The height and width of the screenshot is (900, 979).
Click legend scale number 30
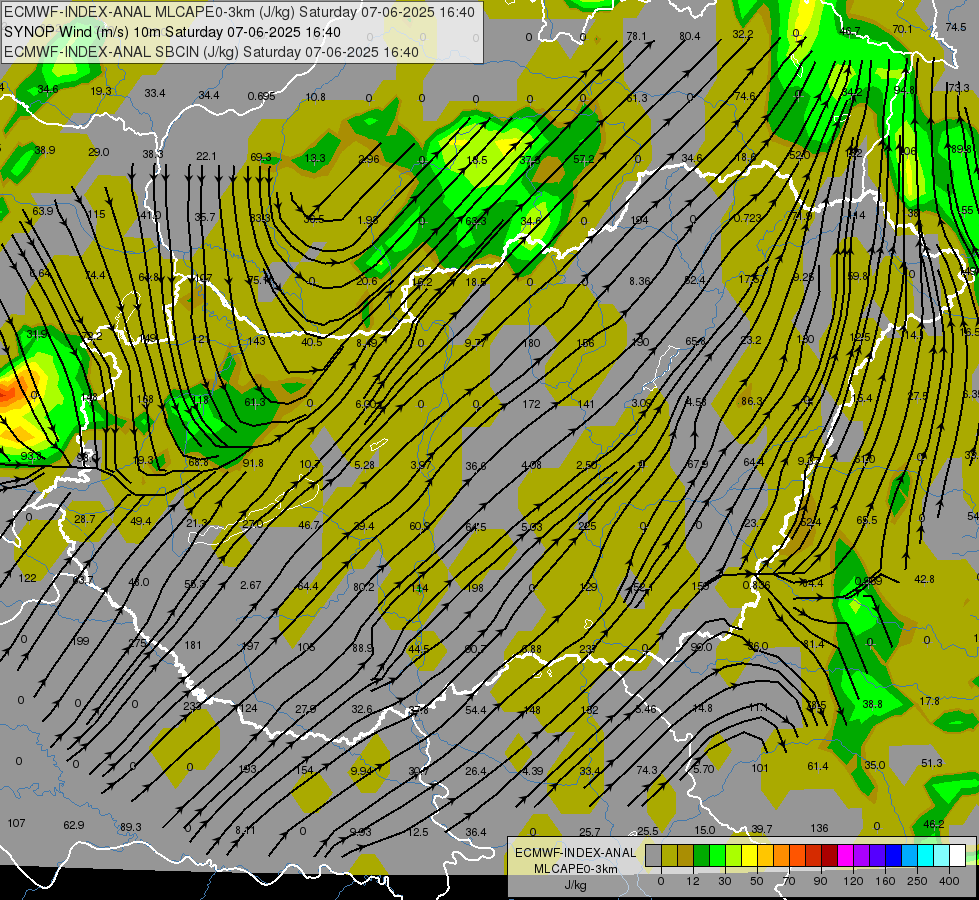pos(725,881)
